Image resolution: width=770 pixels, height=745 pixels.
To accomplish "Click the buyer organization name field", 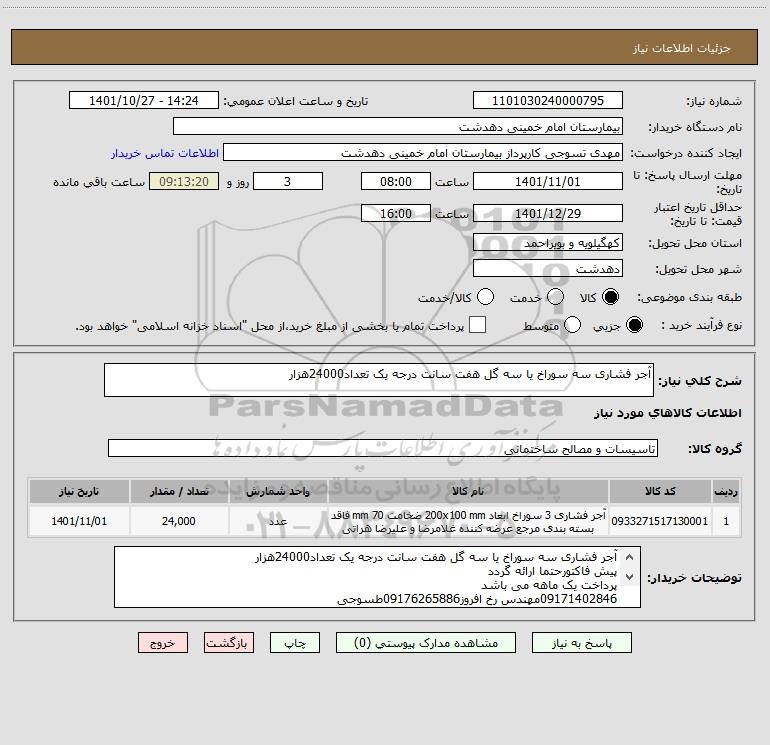I will 398,126.
